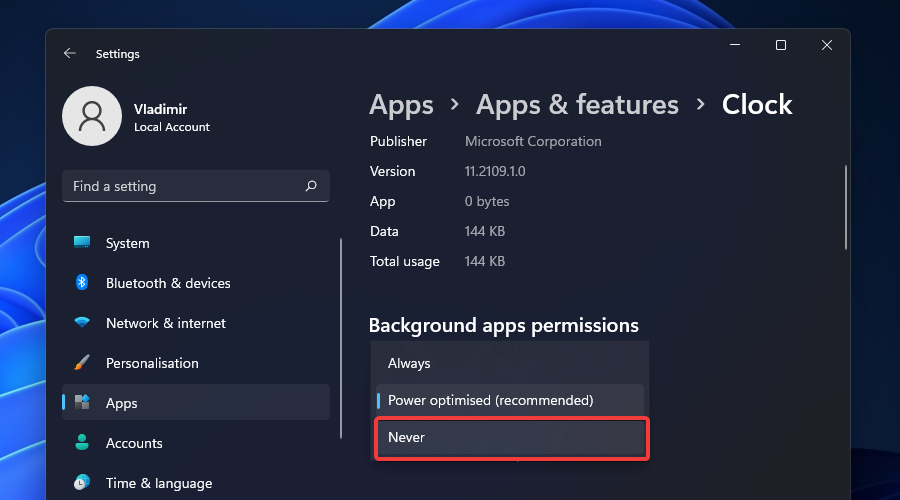The height and width of the screenshot is (500, 900).
Task: Click the Total usage 144 KB value
Action: 484,261
